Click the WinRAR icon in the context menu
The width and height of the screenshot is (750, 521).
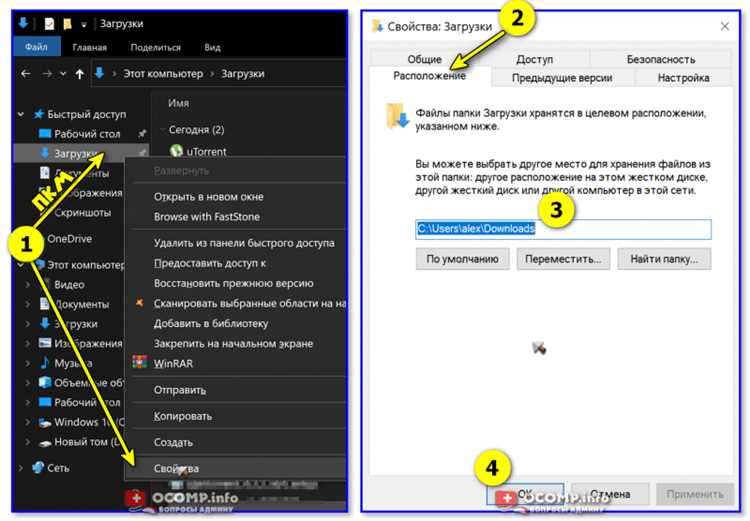140,363
